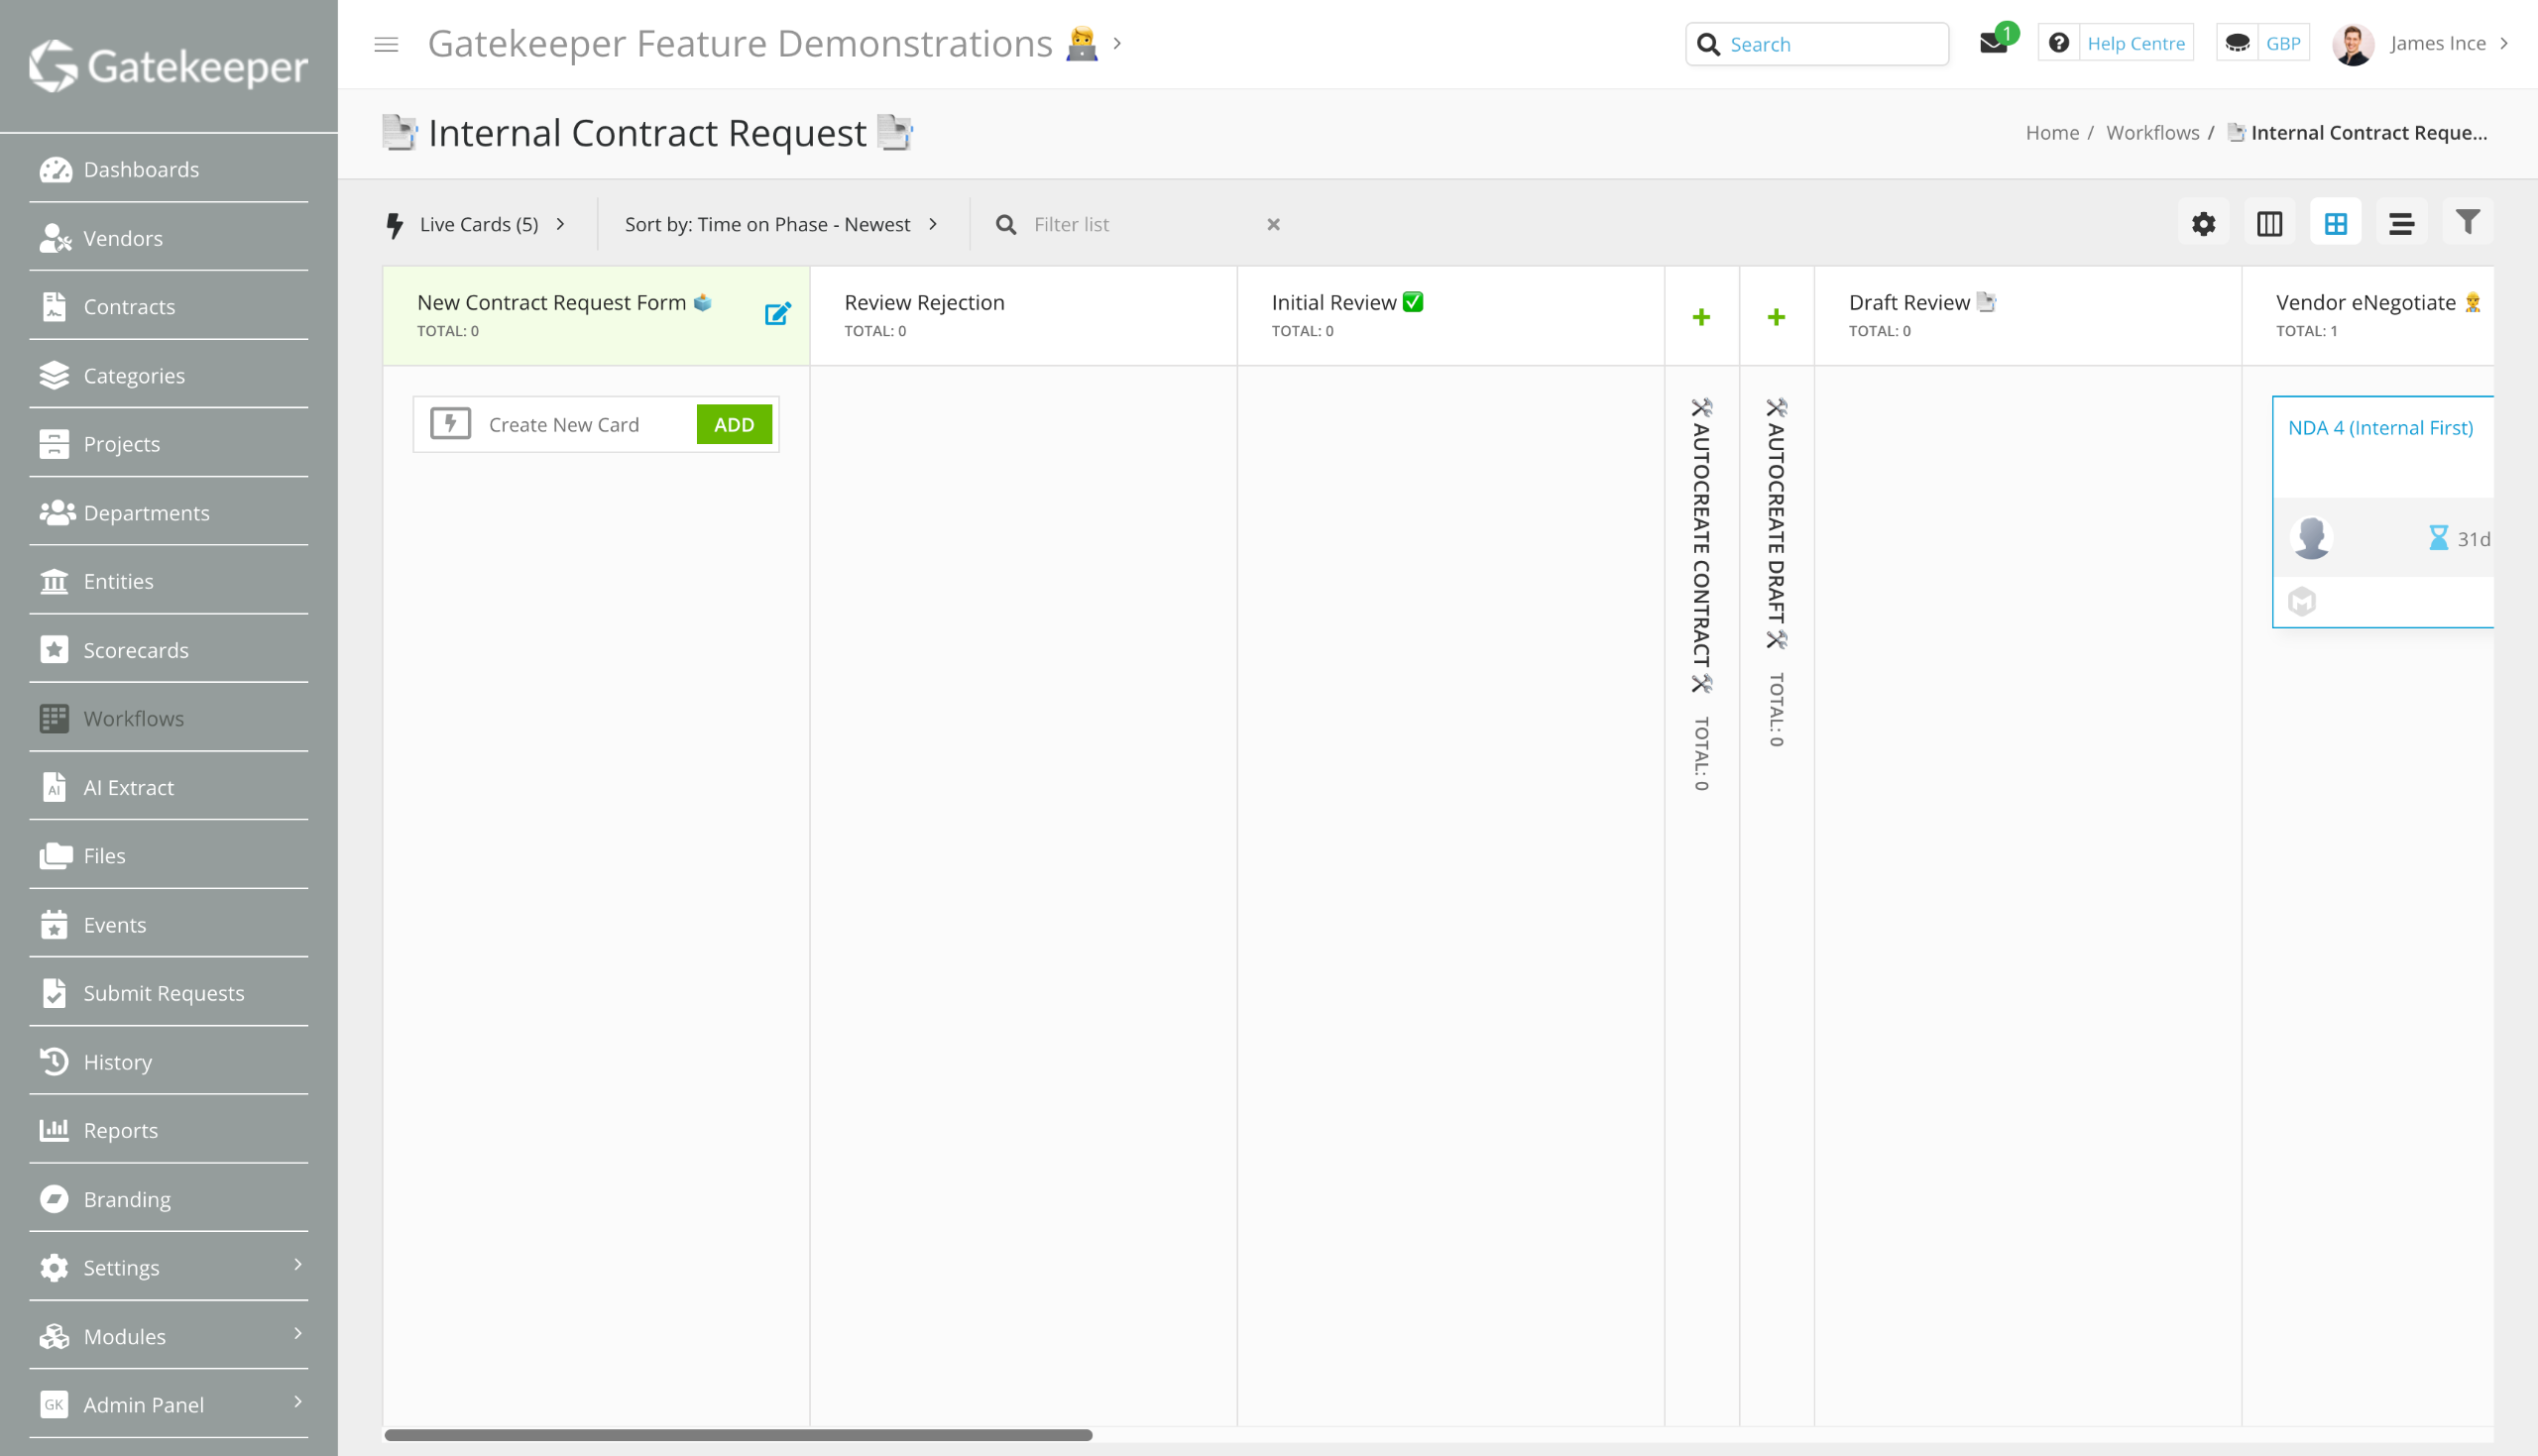Open the NDA 4 (Internal First) card
Image resolution: width=2538 pixels, height=1456 pixels.
pos(2380,428)
